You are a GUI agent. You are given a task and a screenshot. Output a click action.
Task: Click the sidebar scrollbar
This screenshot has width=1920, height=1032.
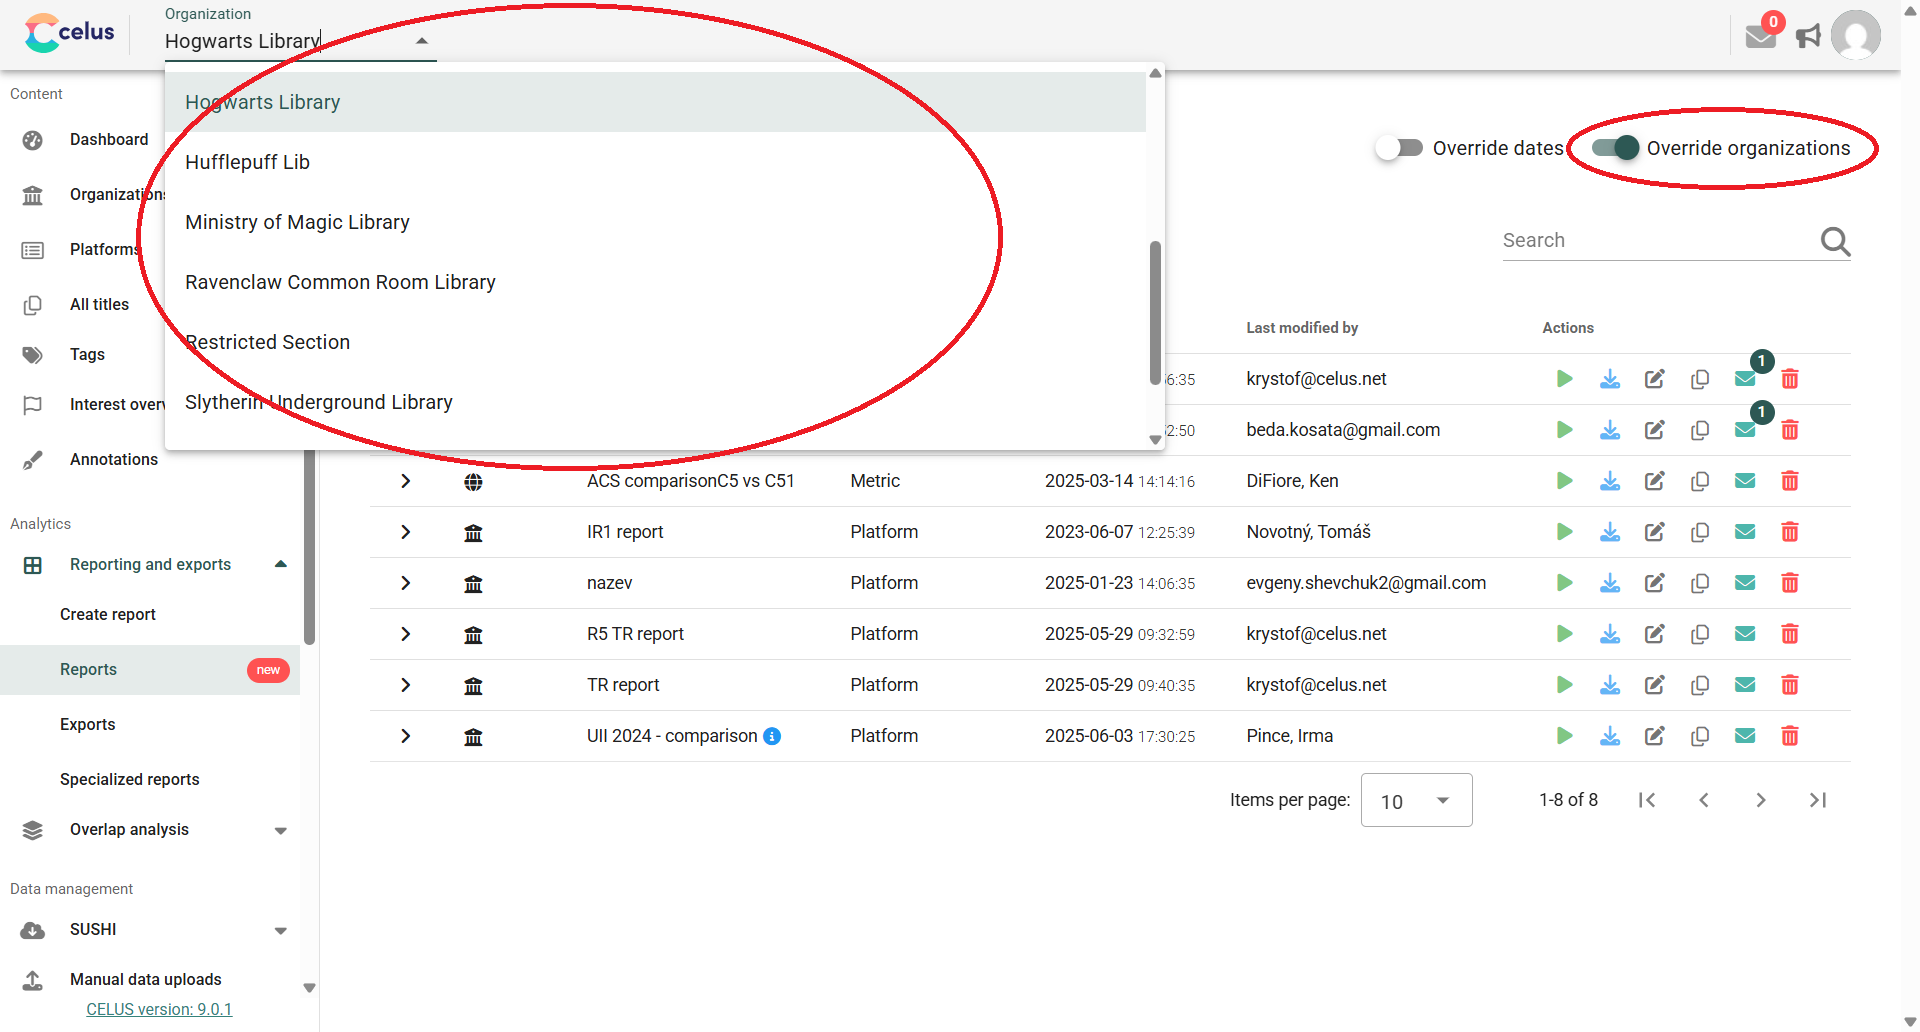[309, 546]
